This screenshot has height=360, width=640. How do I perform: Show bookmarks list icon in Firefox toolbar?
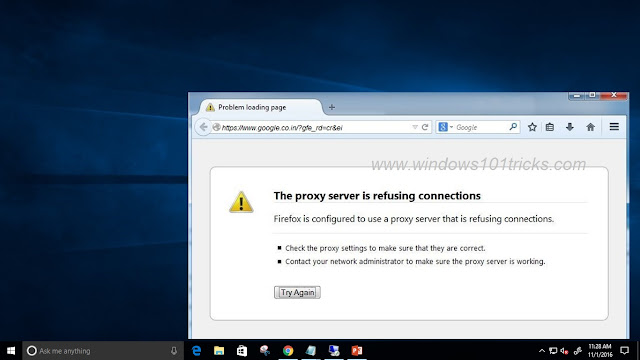click(x=550, y=127)
